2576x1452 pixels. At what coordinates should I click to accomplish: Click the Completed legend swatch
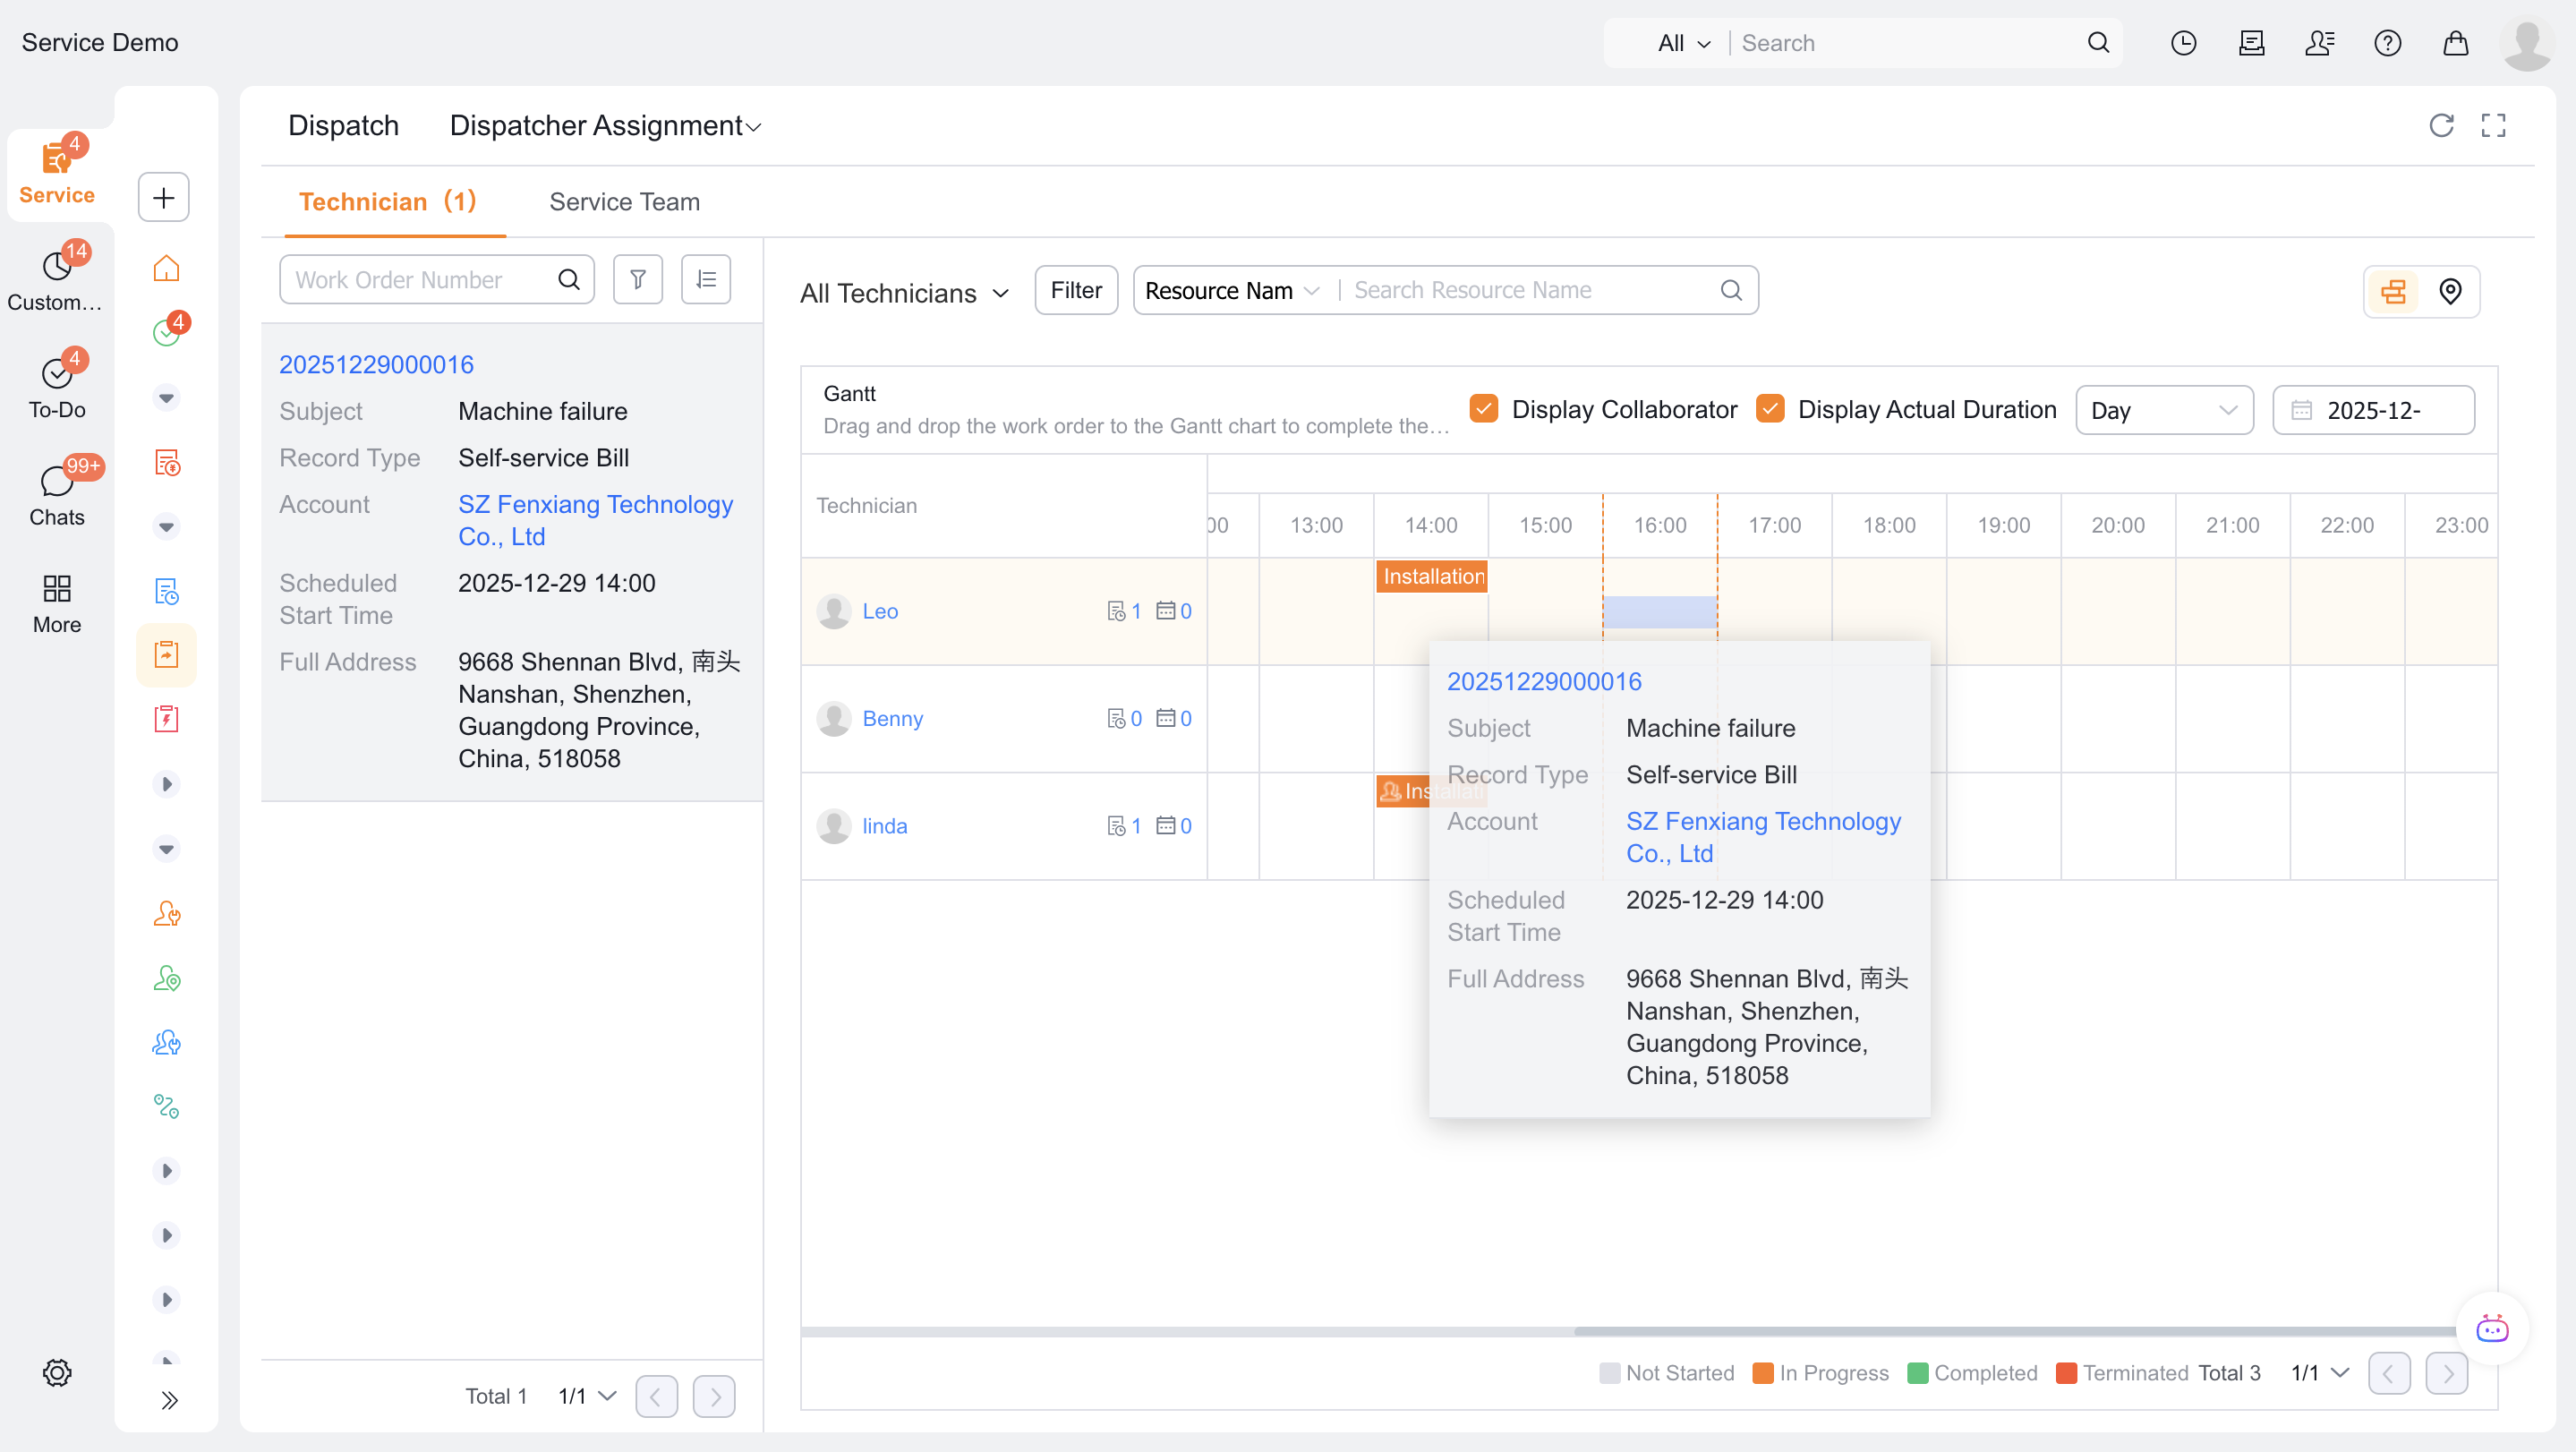(1917, 1373)
